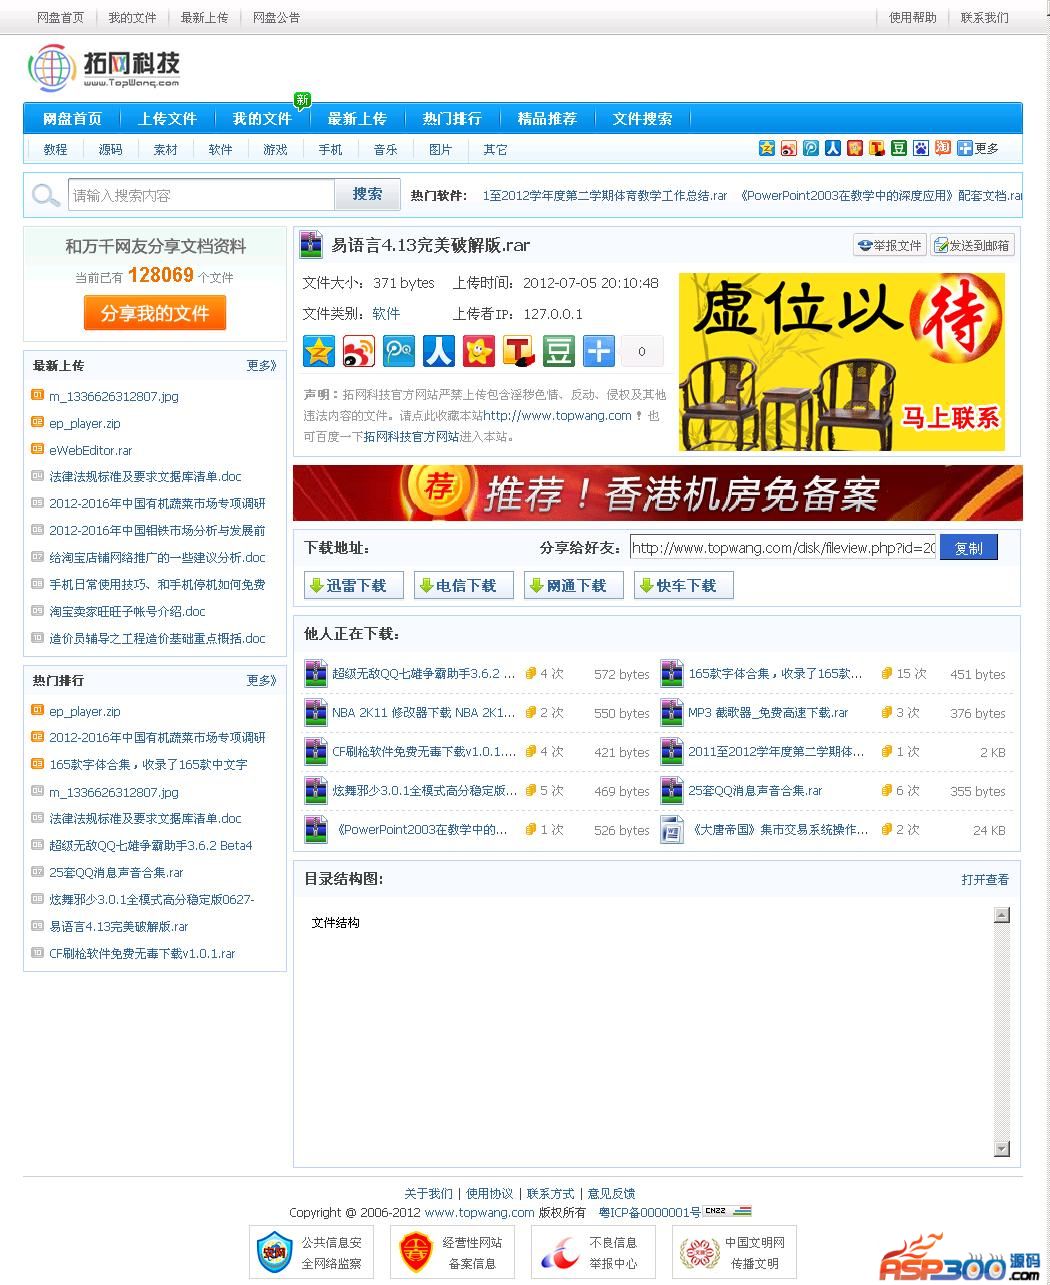
Task: Click file icon of 《大唐帝国》集市交易系统
Action: click(x=672, y=829)
